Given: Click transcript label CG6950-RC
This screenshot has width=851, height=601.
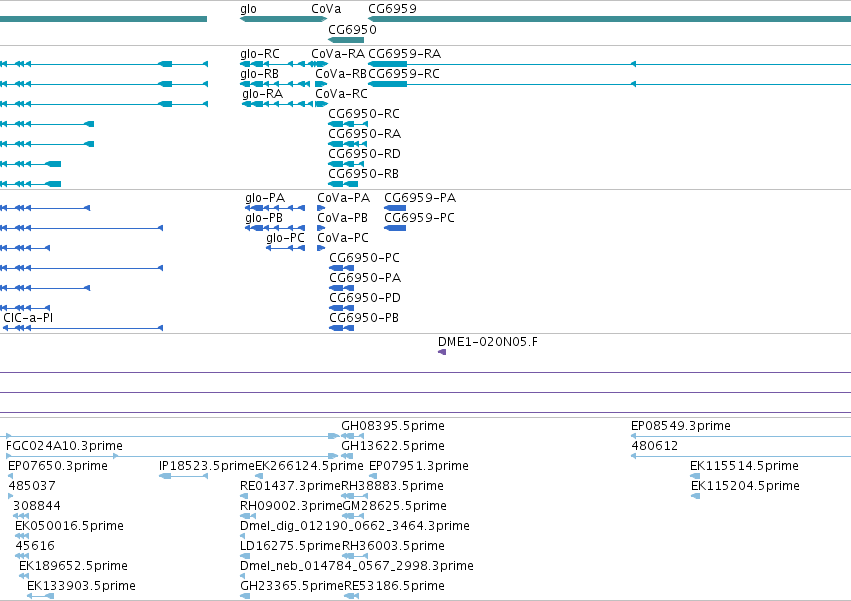Looking at the screenshot, I should pyautogui.click(x=364, y=114).
